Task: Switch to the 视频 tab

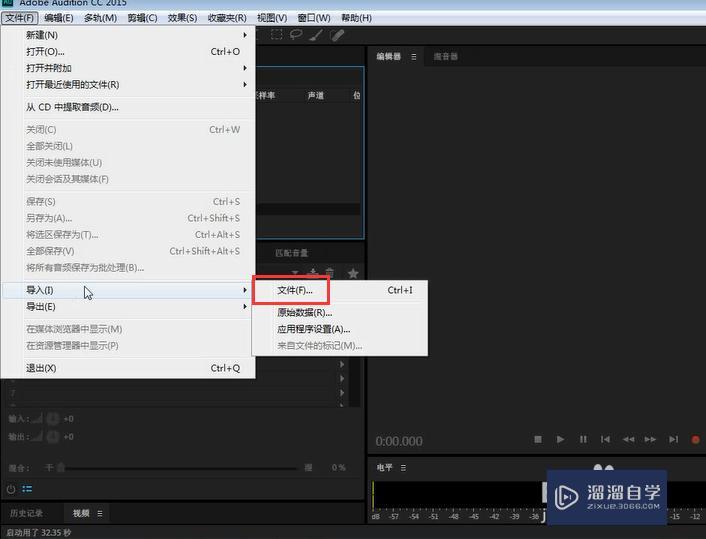Action: (81, 513)
